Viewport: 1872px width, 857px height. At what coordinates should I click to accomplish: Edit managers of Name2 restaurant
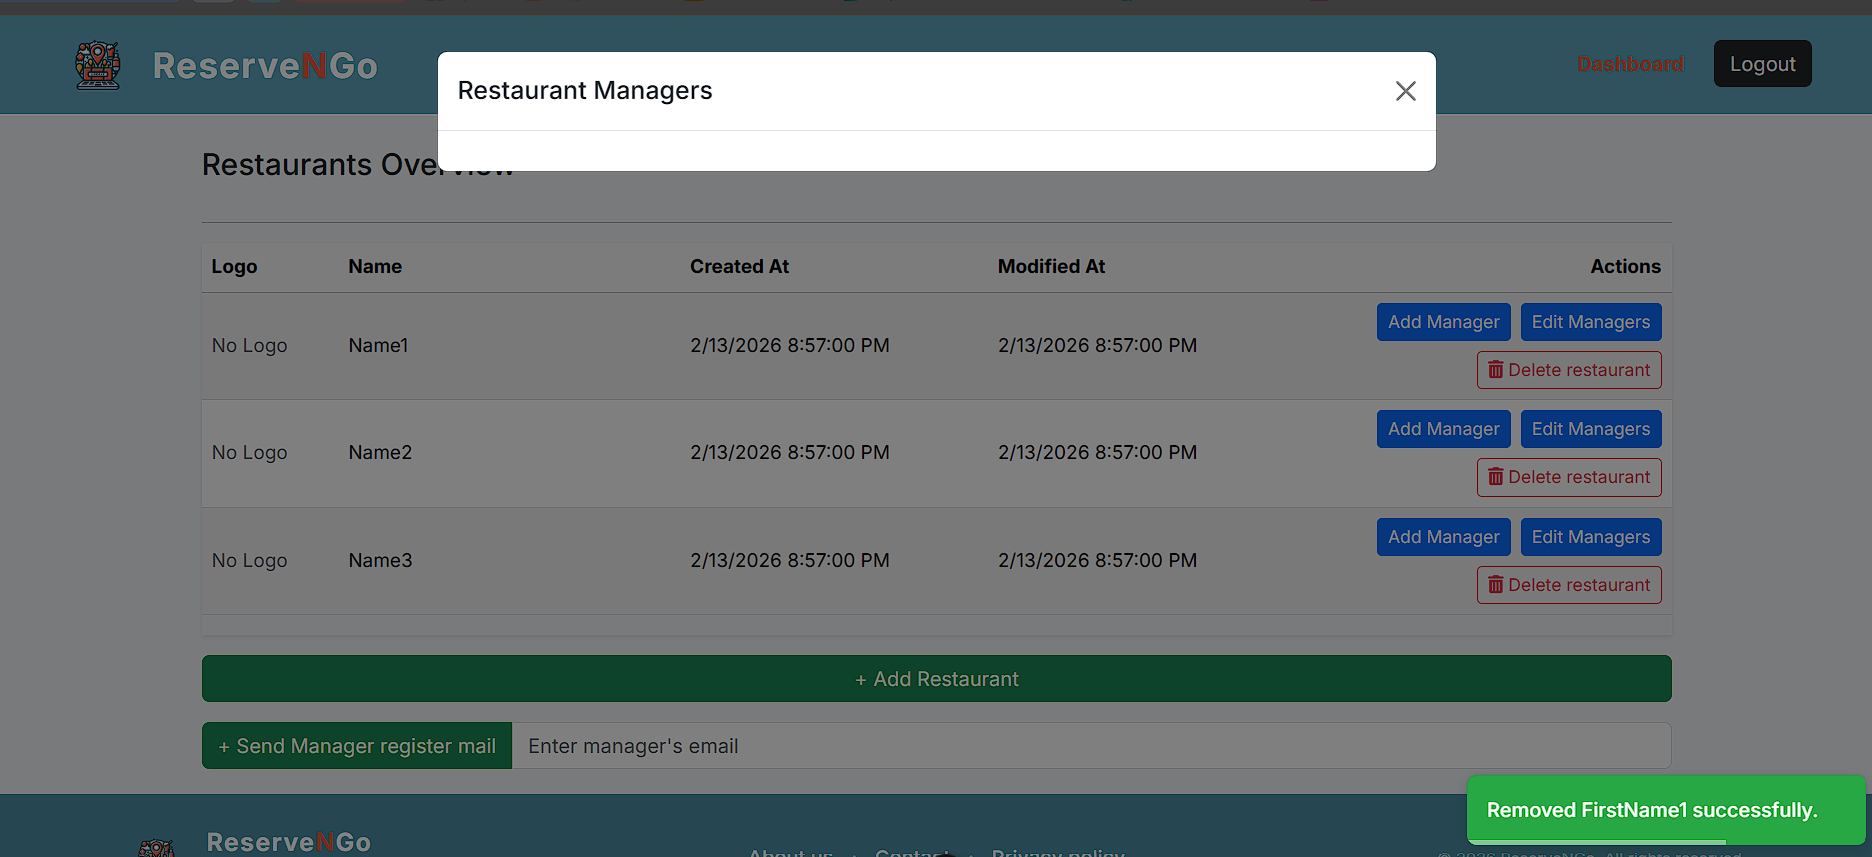(1590, 429)
